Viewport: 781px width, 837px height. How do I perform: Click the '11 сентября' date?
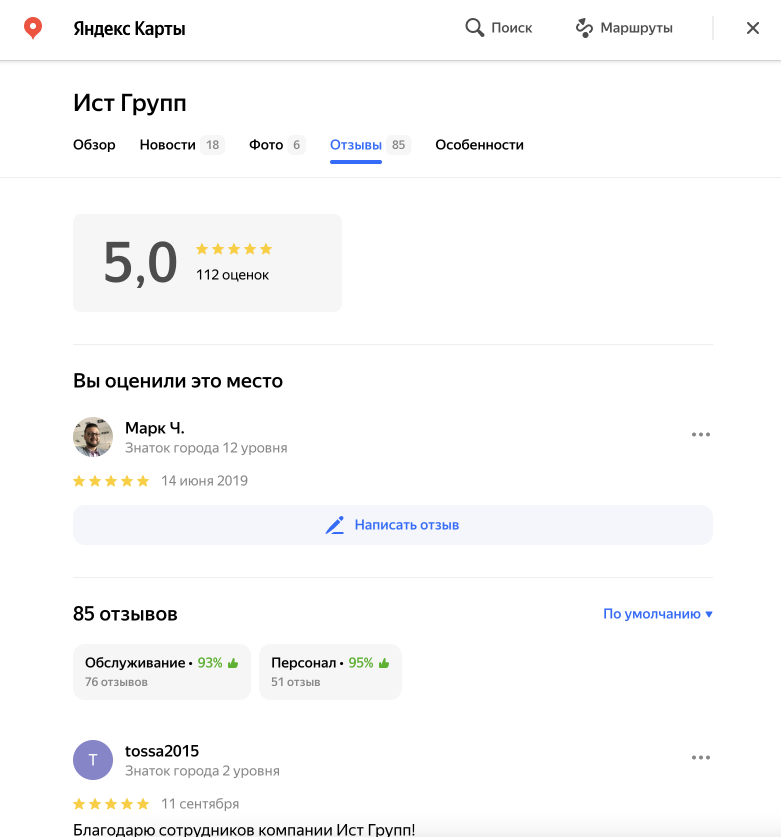pyautogui.click(x=200, y=804)
